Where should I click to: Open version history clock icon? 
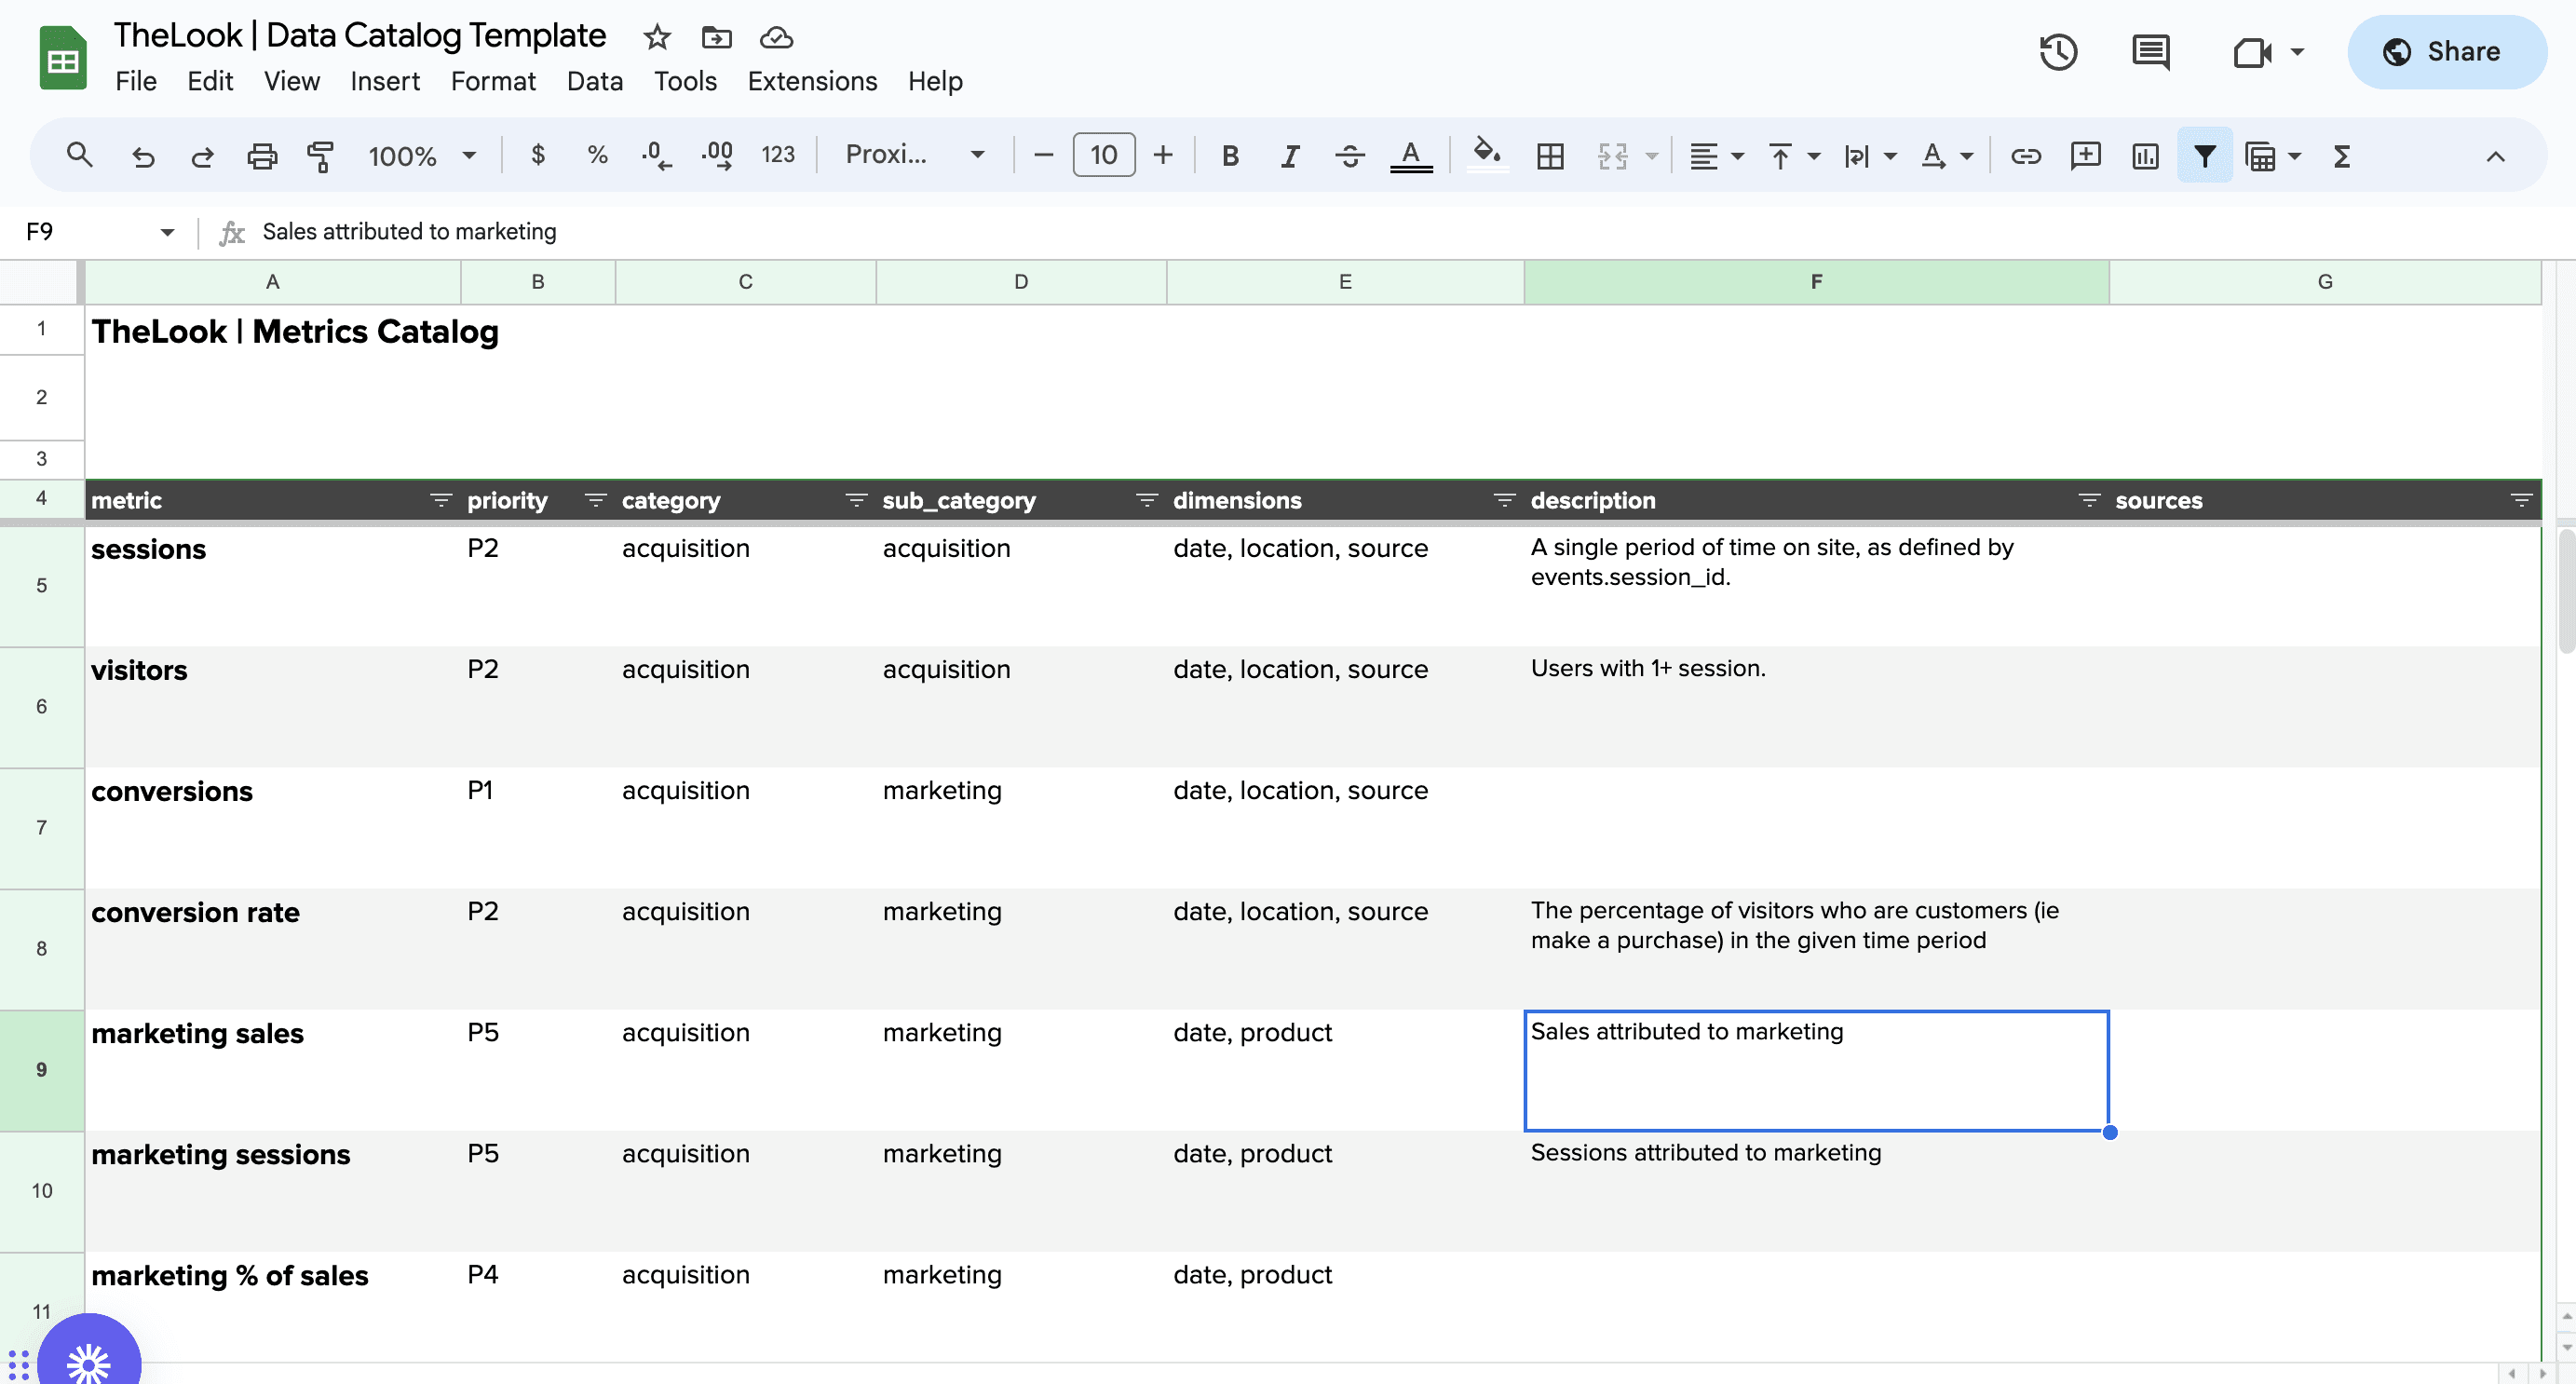click(x=2057, y=52)
